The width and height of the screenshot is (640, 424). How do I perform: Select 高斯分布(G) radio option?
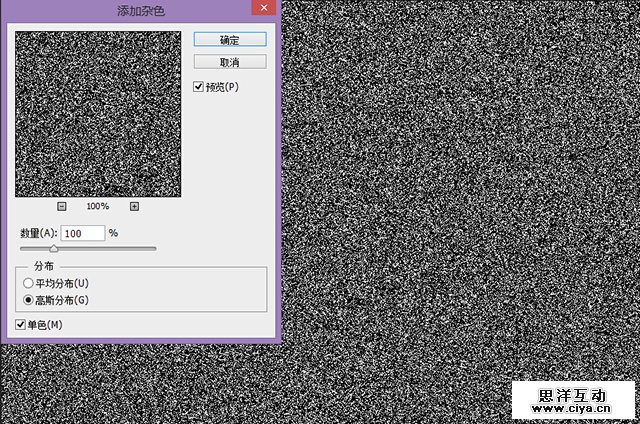(x=28, y=300)
